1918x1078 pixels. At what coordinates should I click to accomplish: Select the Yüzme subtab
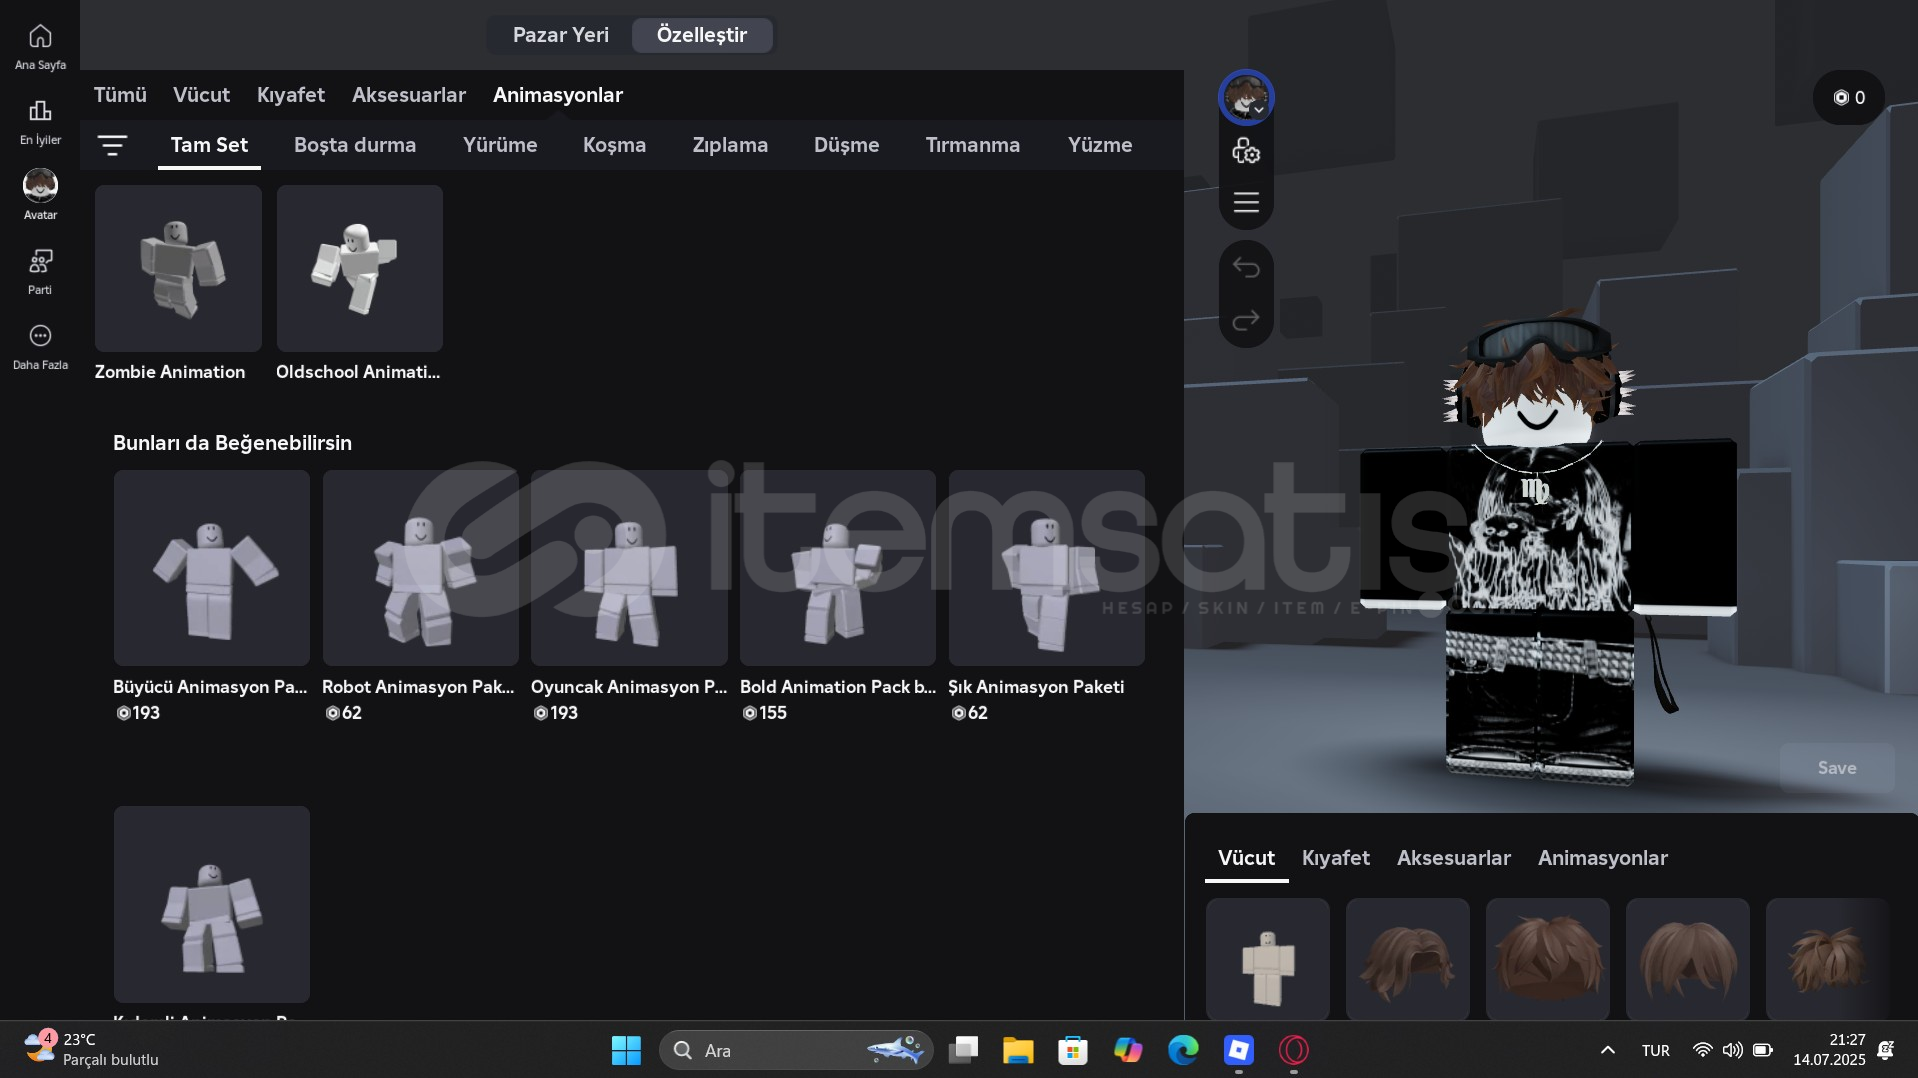pyautogui.click(x=1100, y=145)
